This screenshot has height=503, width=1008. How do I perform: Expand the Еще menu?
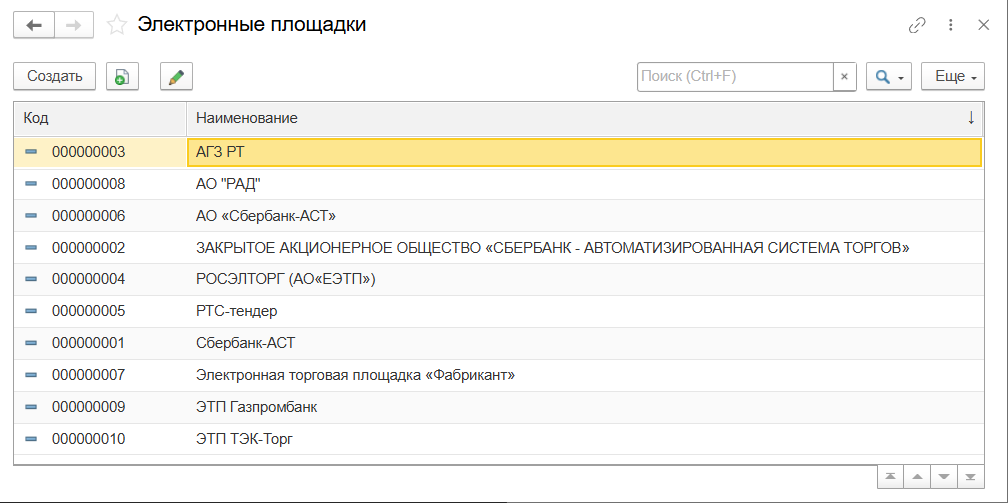953,77
